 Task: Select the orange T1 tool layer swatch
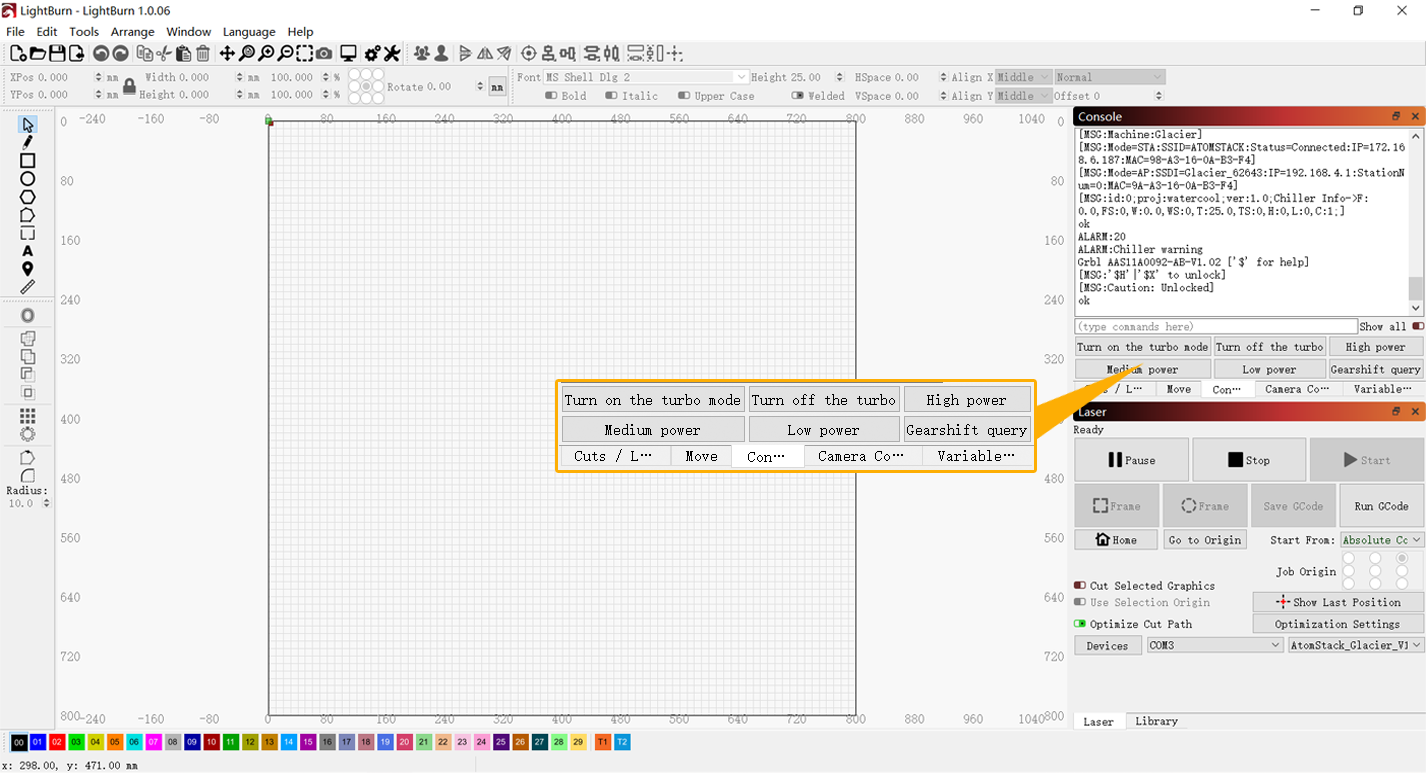pyautogui.click(x=603, y=742)
